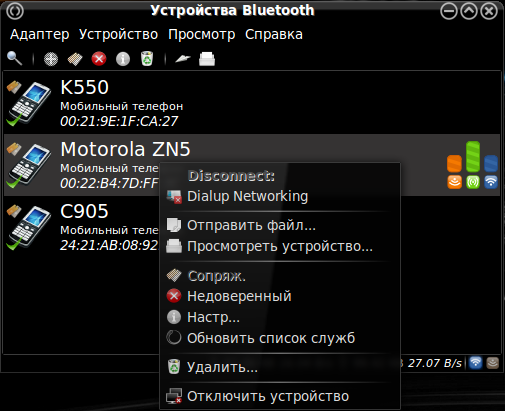
Task: Click the orange signal strength bar
Action: point(454,164)
